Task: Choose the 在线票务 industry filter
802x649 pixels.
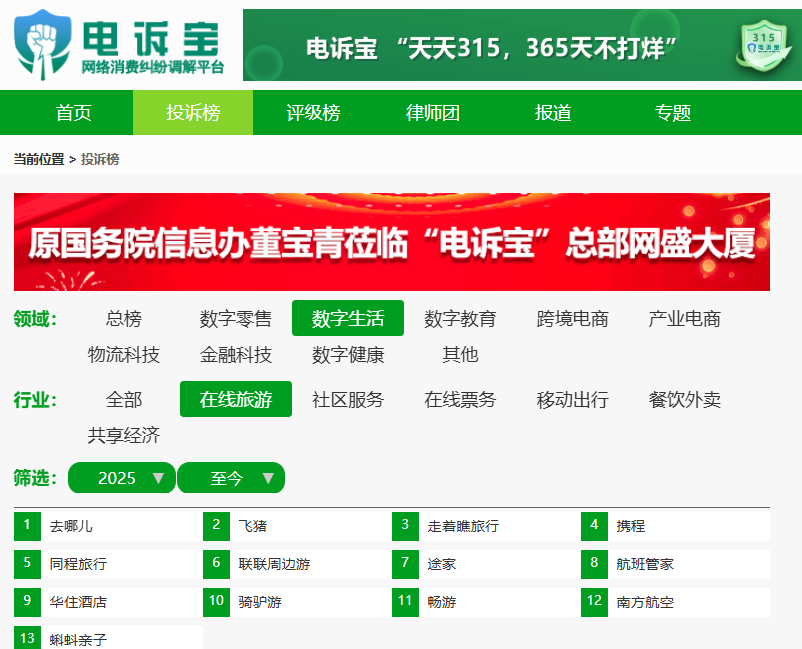Action: [x=460, y=399]
